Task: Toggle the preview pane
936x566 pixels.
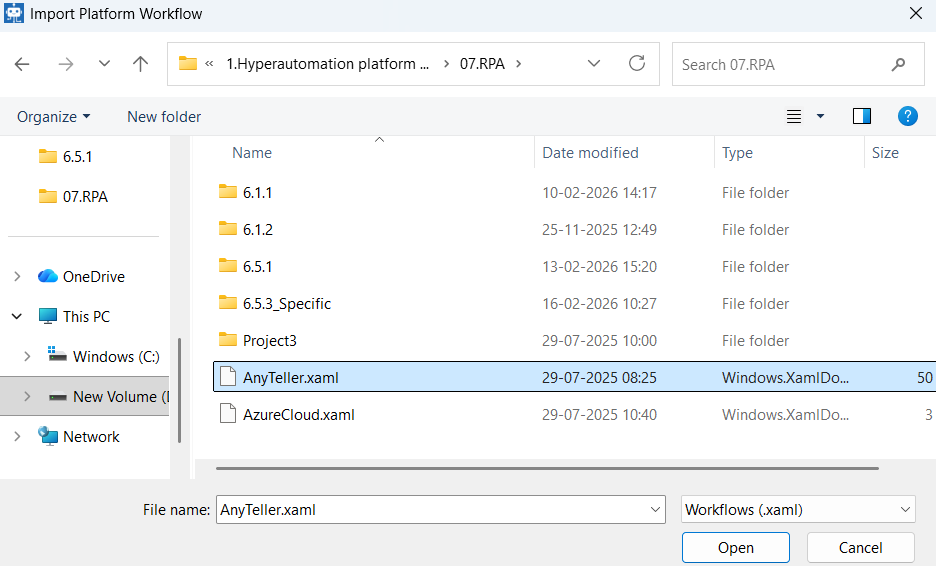Action: tap(861, 116)
